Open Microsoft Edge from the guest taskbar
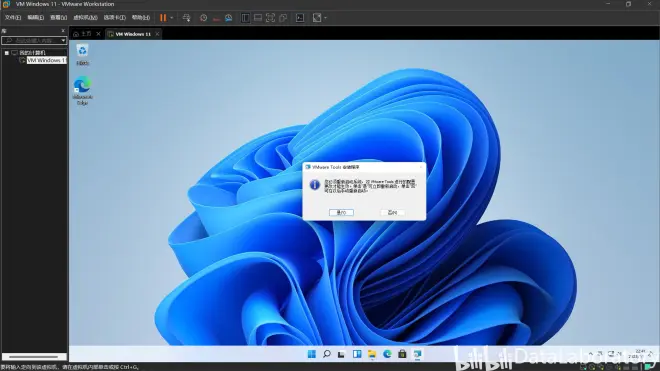 (x=387, y=354)
